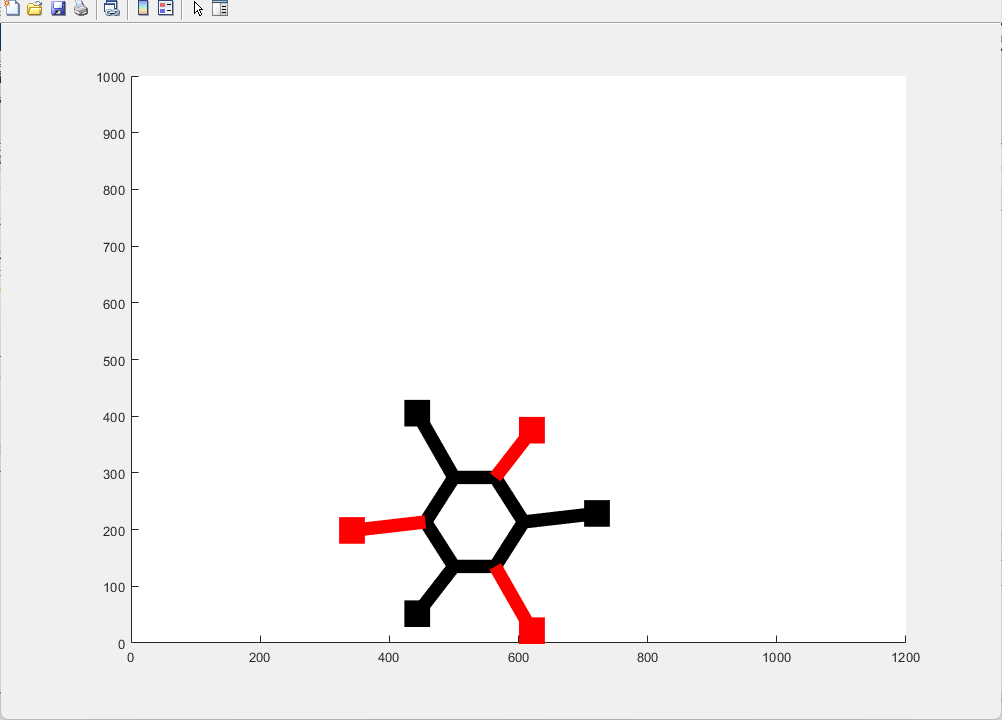Click the black square marker lower-left of hexagon
1002x720 pixels.
[x=417, y=613]
